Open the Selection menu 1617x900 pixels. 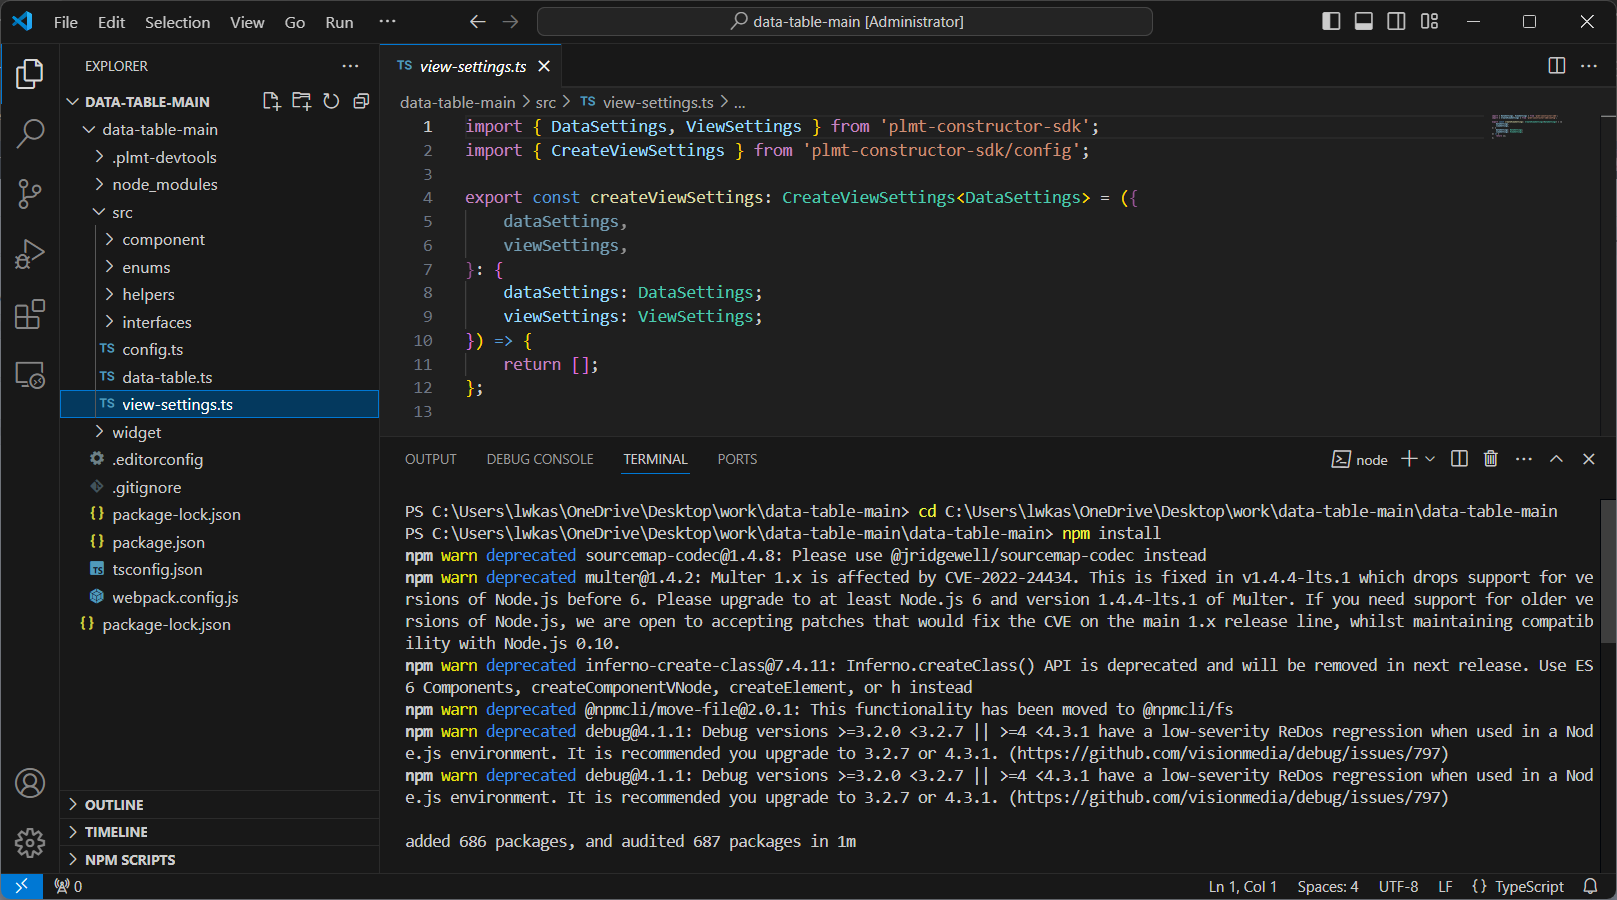(177, 22)
